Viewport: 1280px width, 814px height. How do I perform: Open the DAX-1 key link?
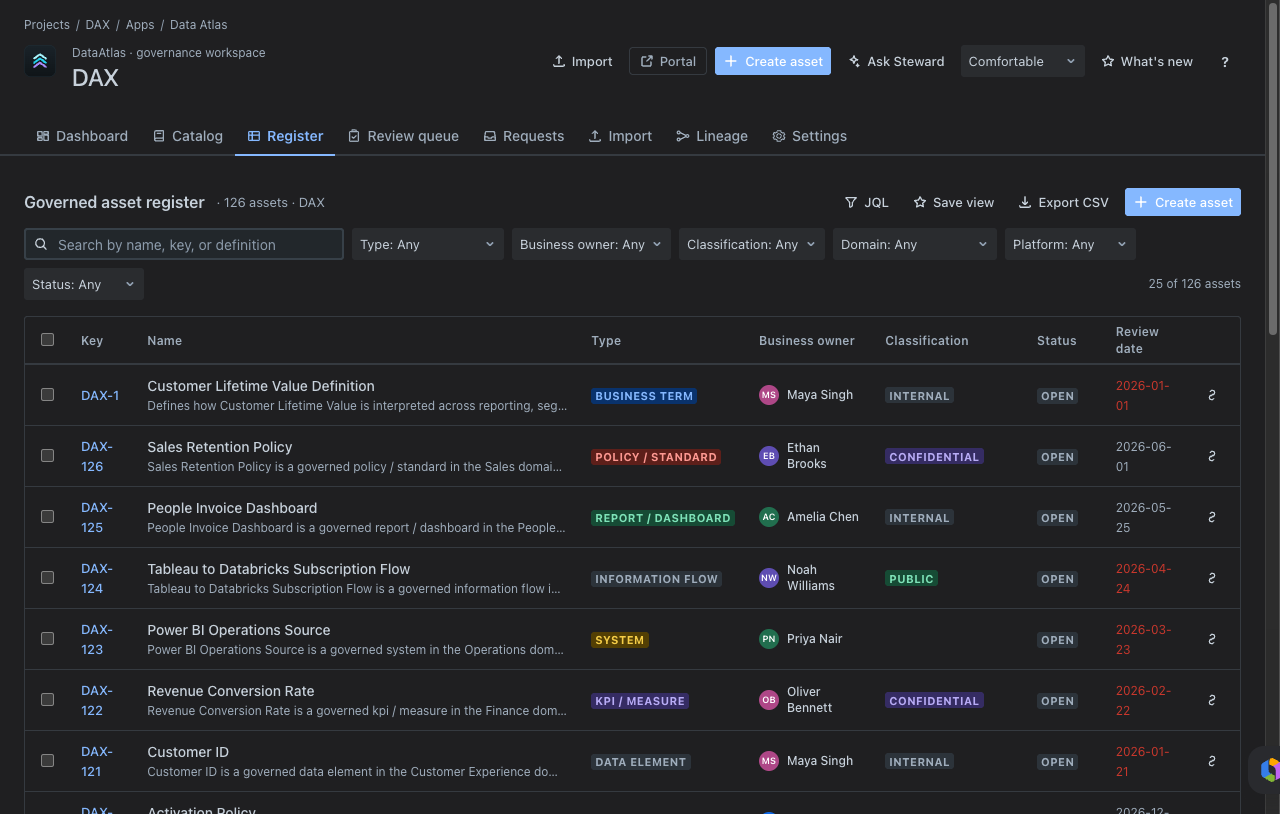tap(100, 395)
